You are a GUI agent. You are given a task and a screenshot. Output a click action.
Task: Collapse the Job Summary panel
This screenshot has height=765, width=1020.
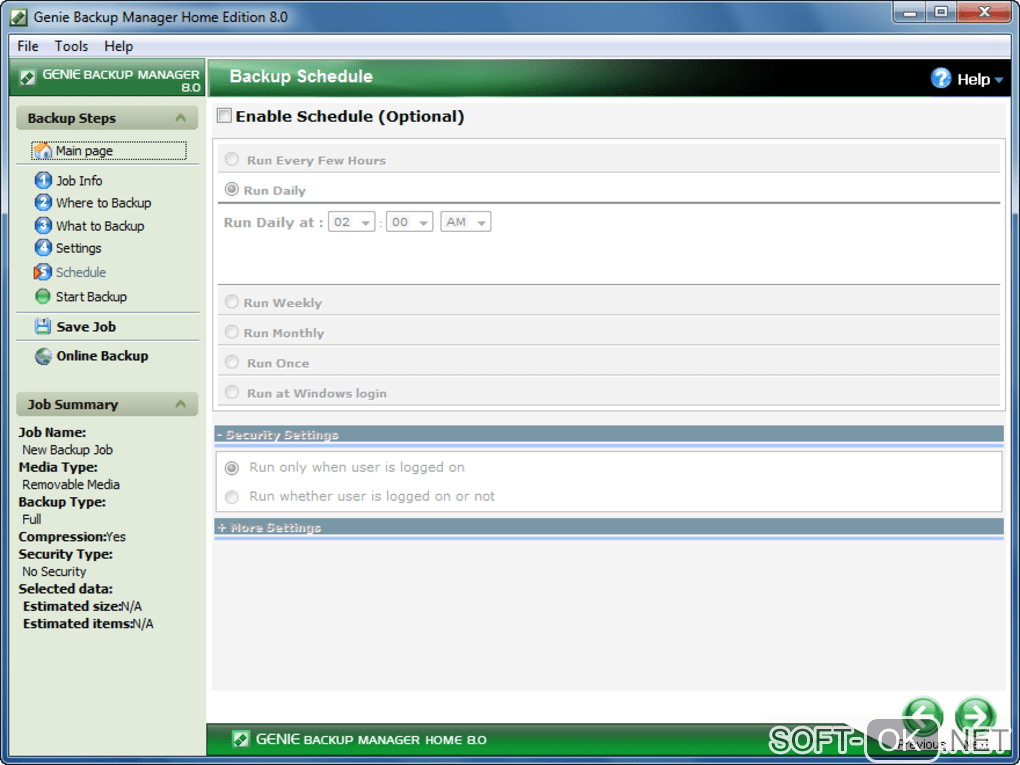pos(181,405)
